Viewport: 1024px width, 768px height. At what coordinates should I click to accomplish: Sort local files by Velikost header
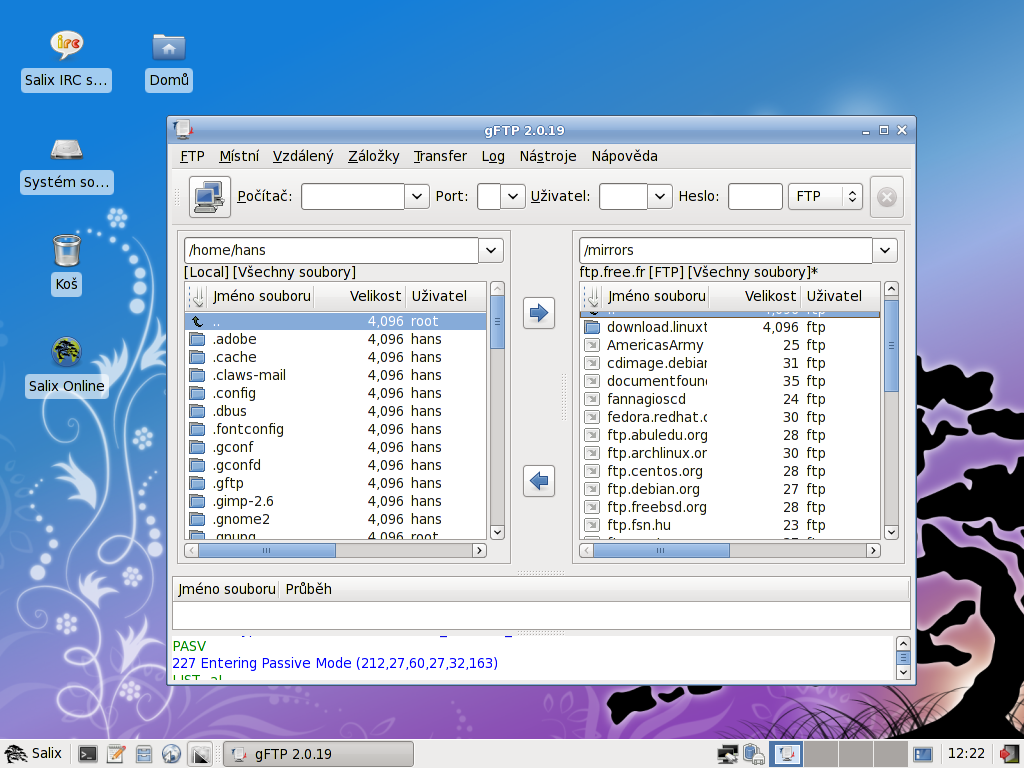point(360,296)
